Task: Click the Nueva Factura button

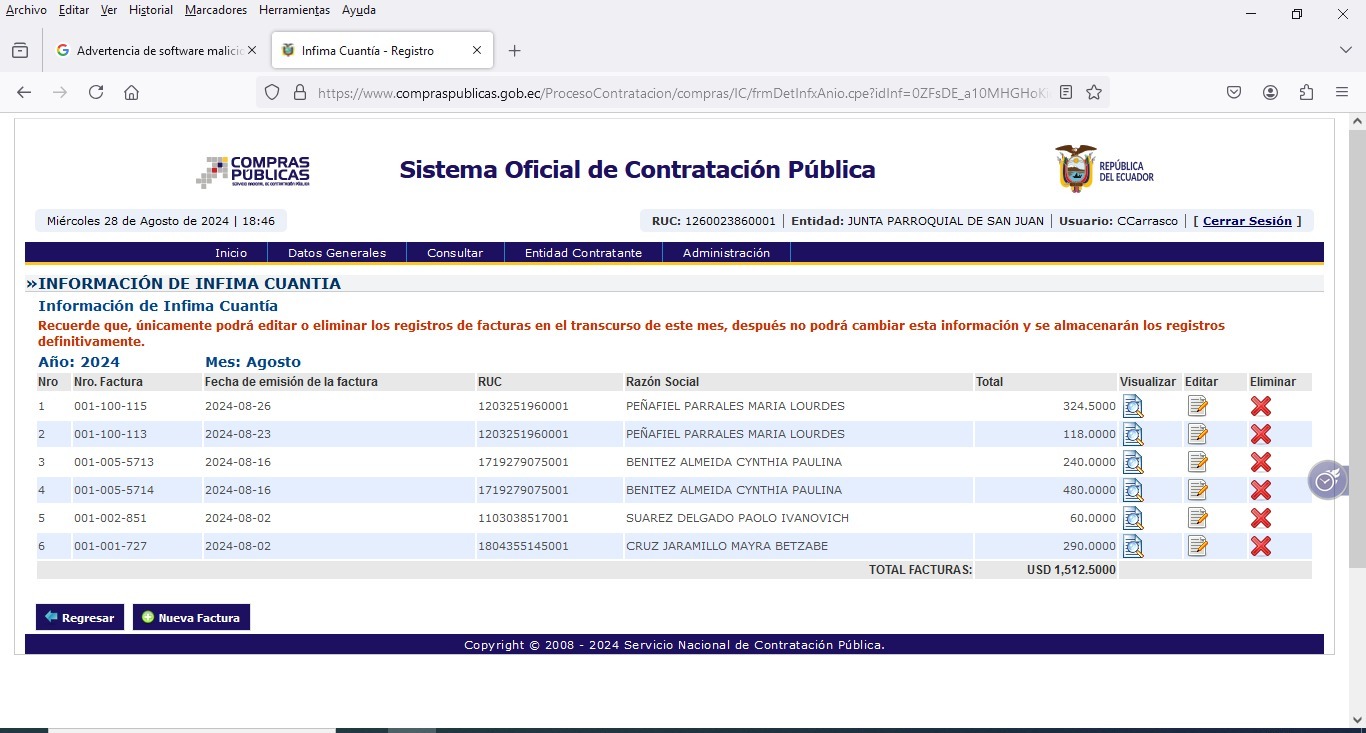Action: [x=191, y=618]
